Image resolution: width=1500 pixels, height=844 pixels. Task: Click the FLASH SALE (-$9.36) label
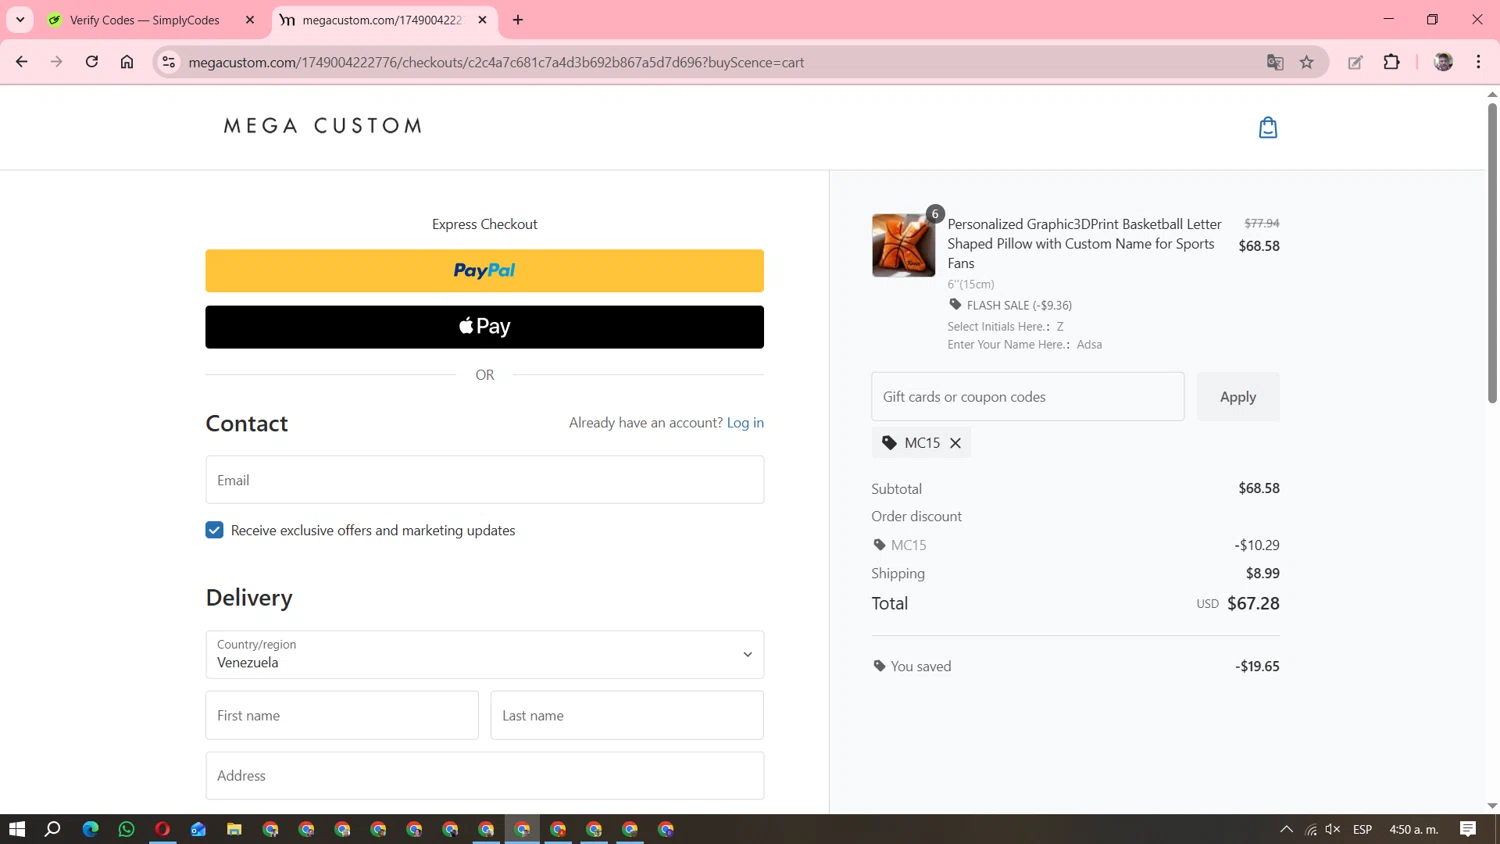point(1019,305)
